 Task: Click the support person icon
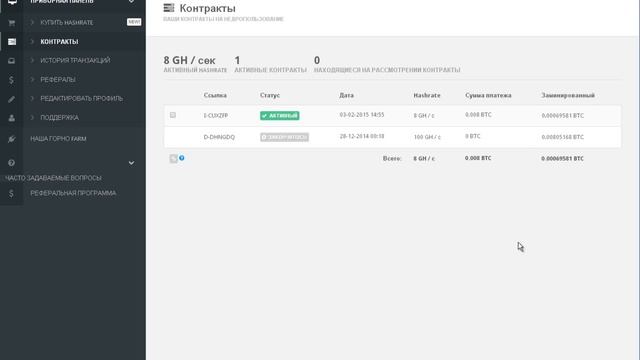[x=11, y=118]
